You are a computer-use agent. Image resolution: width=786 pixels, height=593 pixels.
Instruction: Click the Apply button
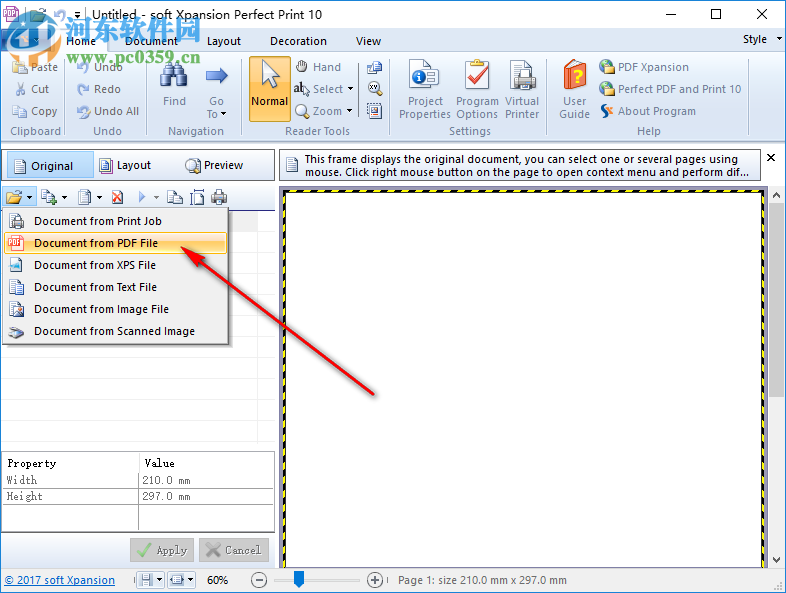(162, 550)
